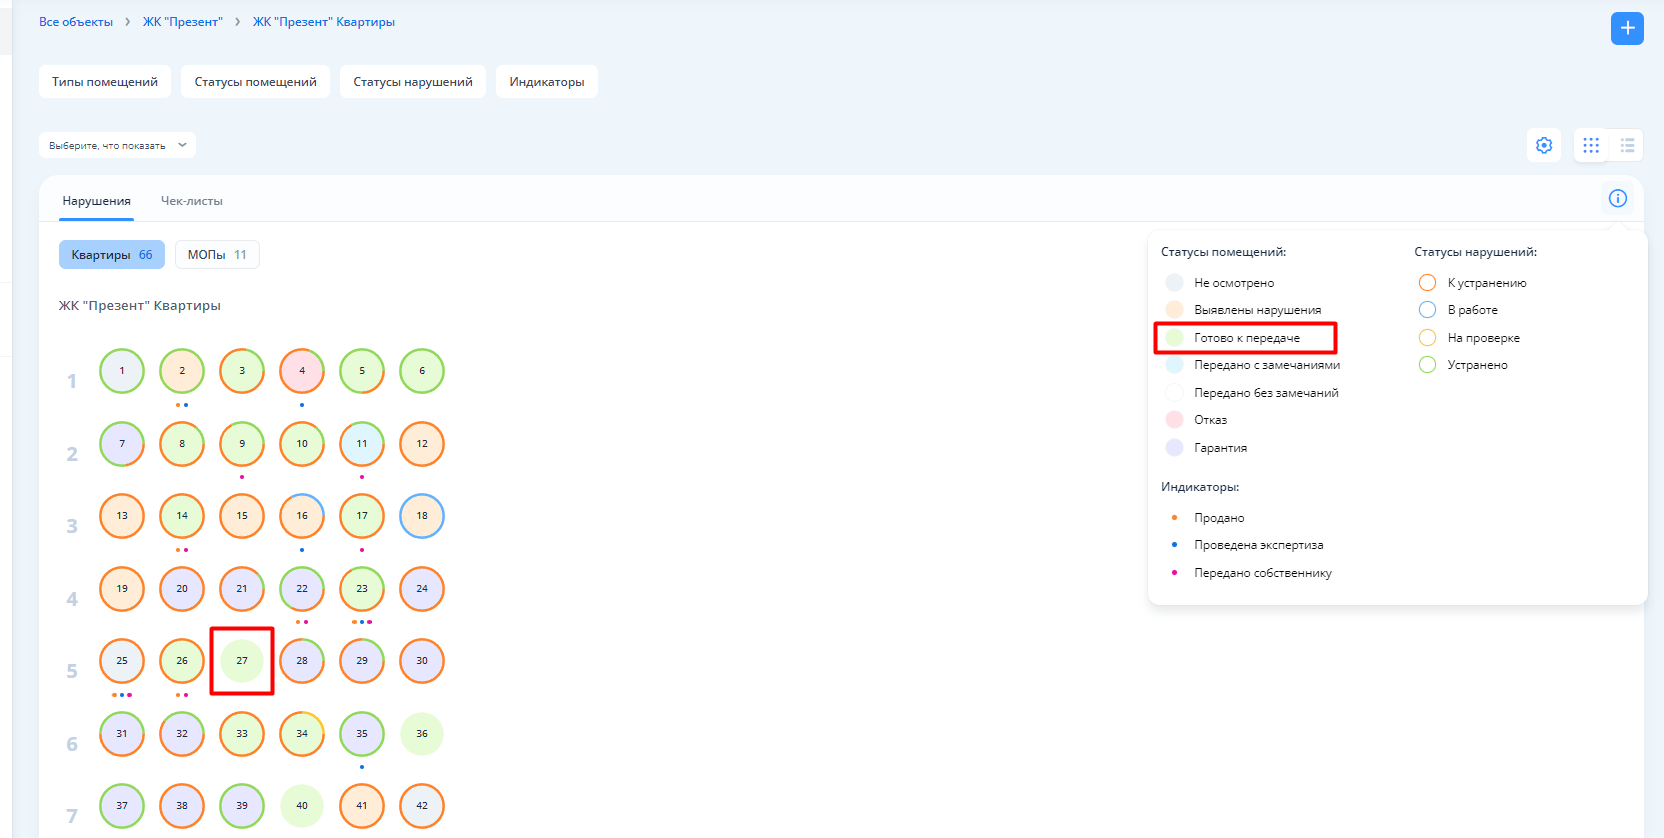Switch to the Чек-листы tab

pos(191,201)
